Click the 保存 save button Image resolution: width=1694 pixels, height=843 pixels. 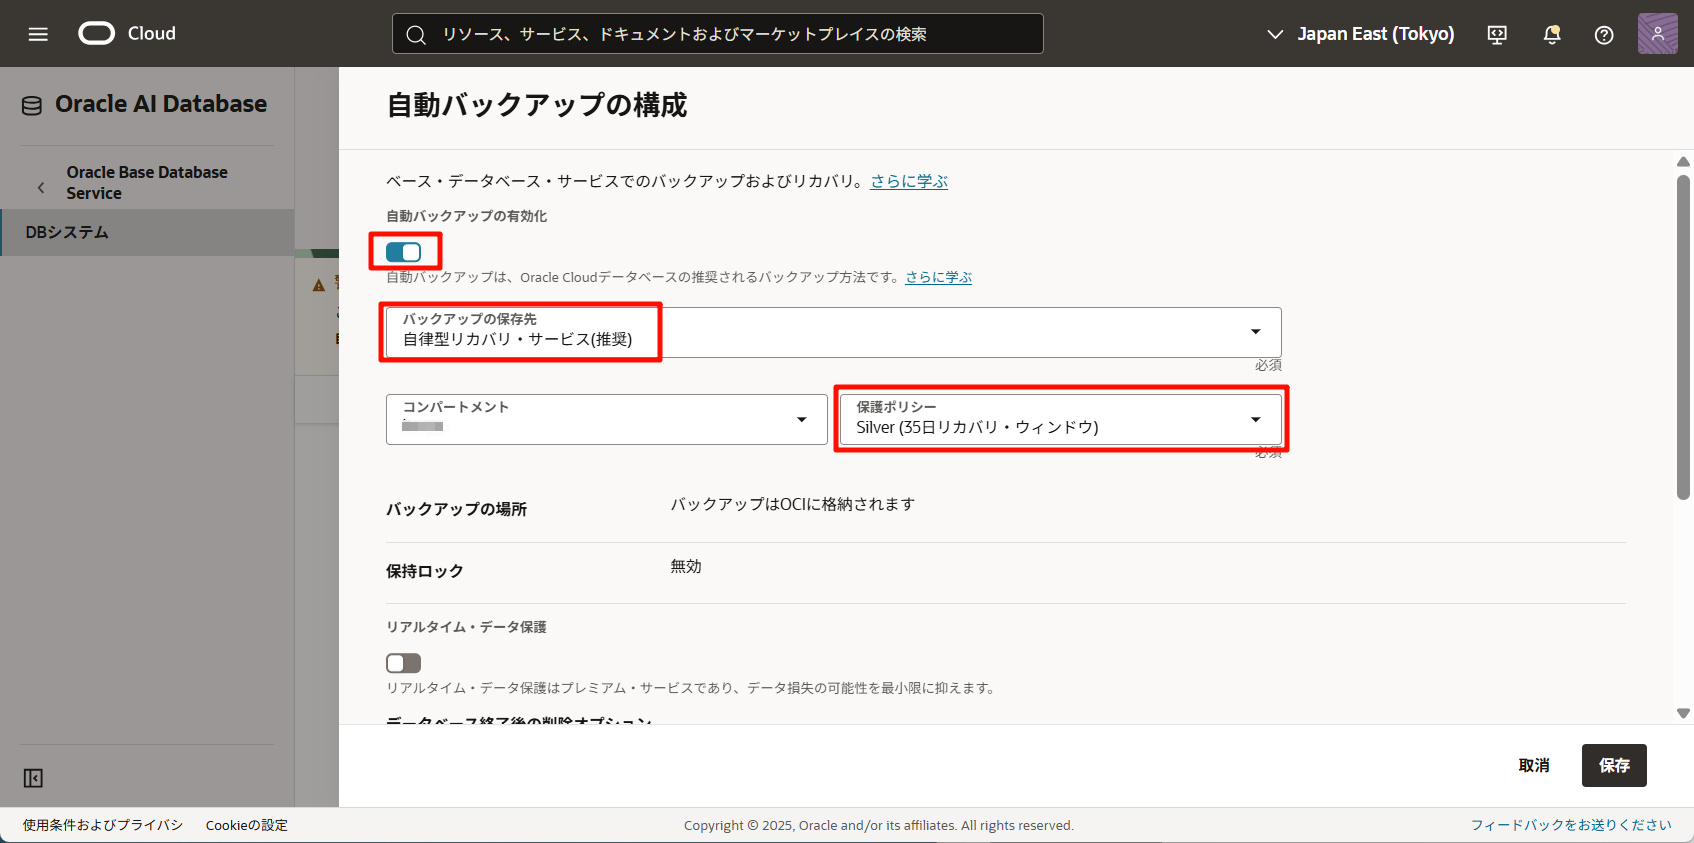pos(1614,765)
